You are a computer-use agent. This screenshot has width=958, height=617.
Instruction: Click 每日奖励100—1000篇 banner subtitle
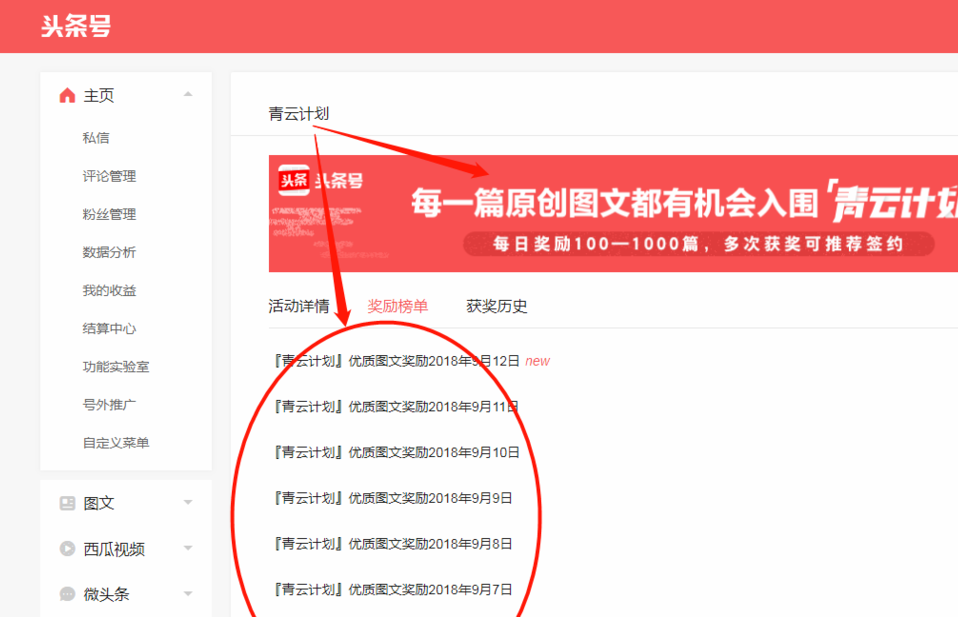(698, 244)
